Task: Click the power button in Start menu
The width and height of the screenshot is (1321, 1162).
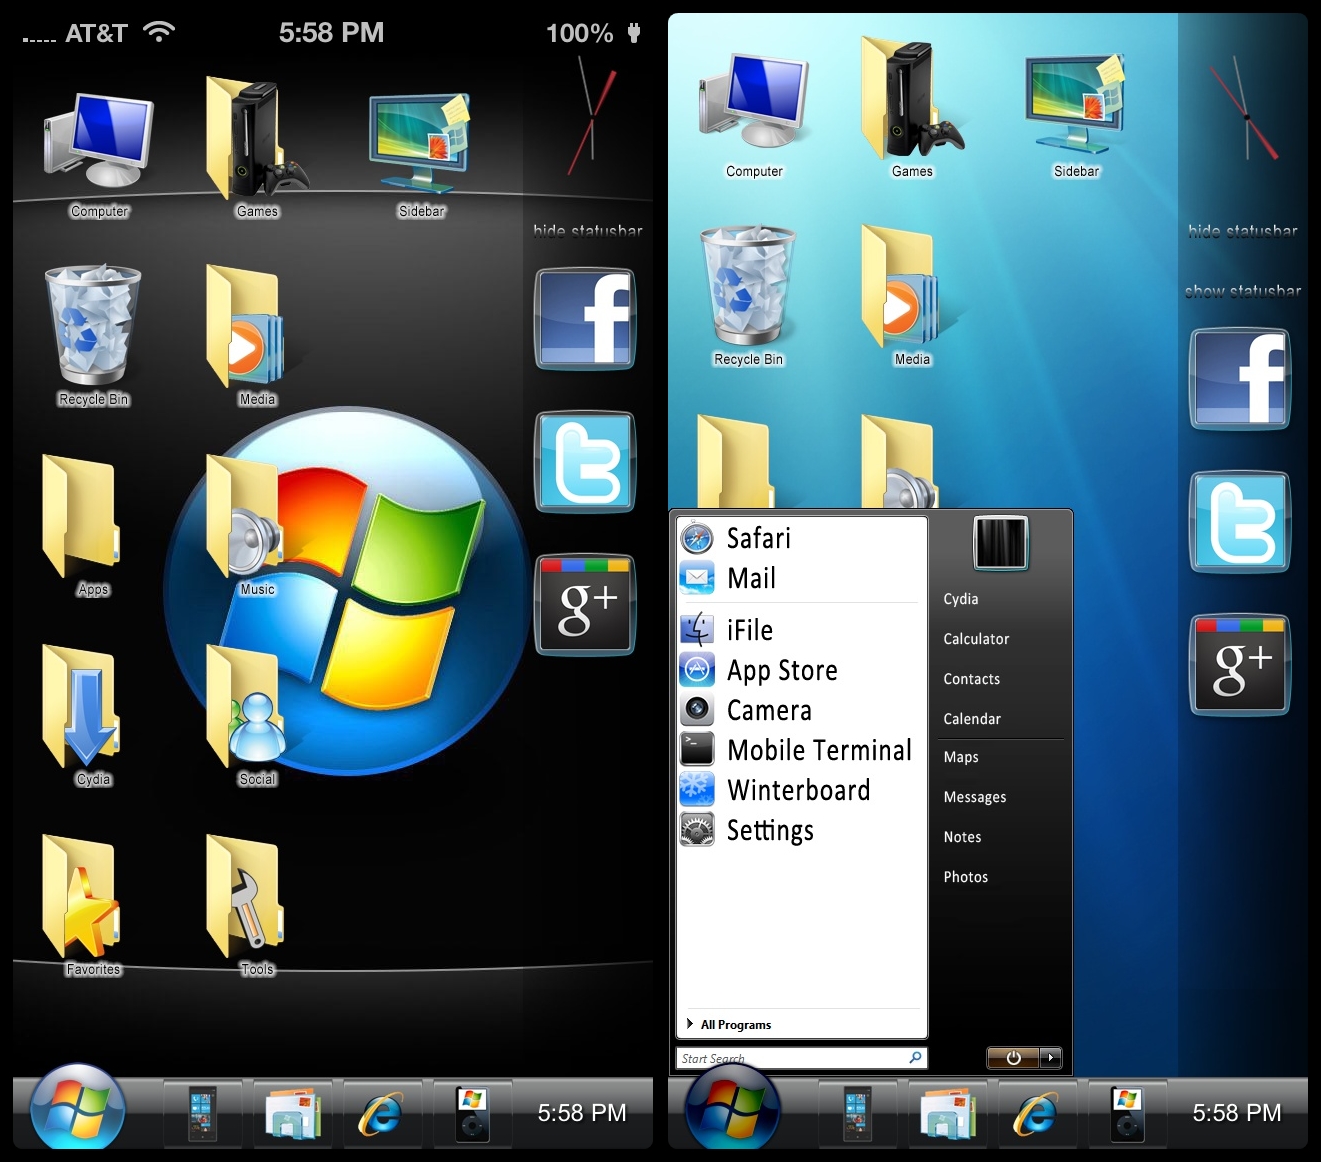Action: pos(1013,1057)
